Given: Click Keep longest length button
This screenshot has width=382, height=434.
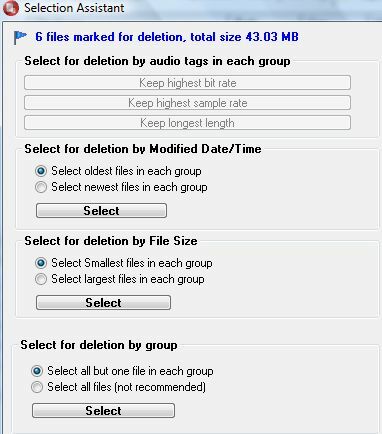Looking at the screenshot, I should [187, 123].
